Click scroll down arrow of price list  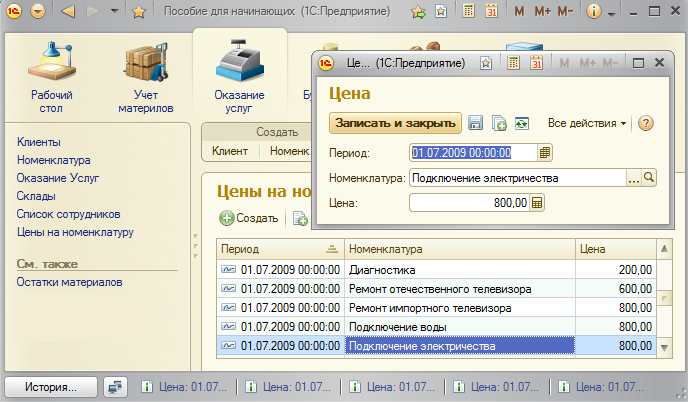[664, 348]
